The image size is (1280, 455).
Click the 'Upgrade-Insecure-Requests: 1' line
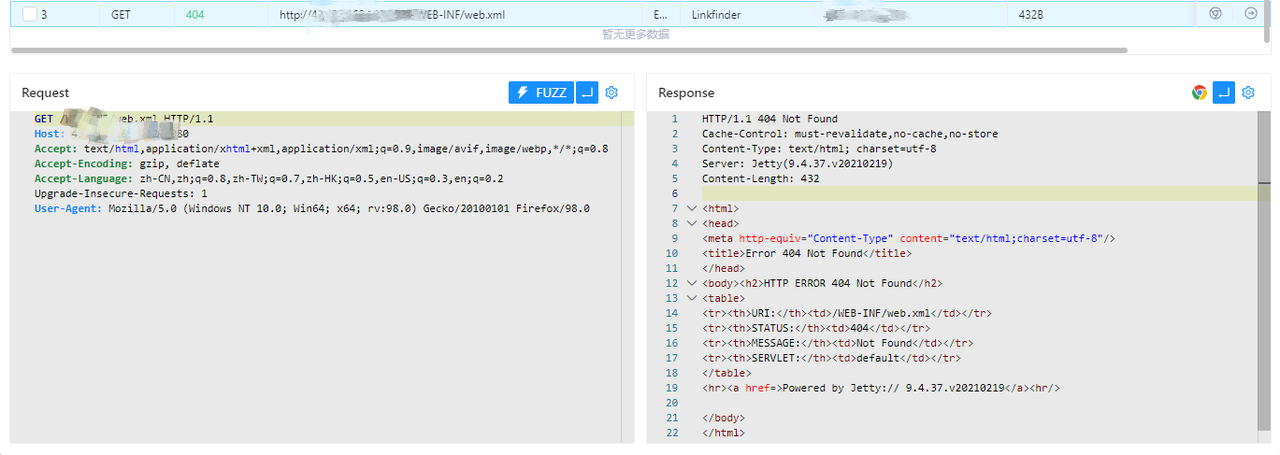[121, 194]
